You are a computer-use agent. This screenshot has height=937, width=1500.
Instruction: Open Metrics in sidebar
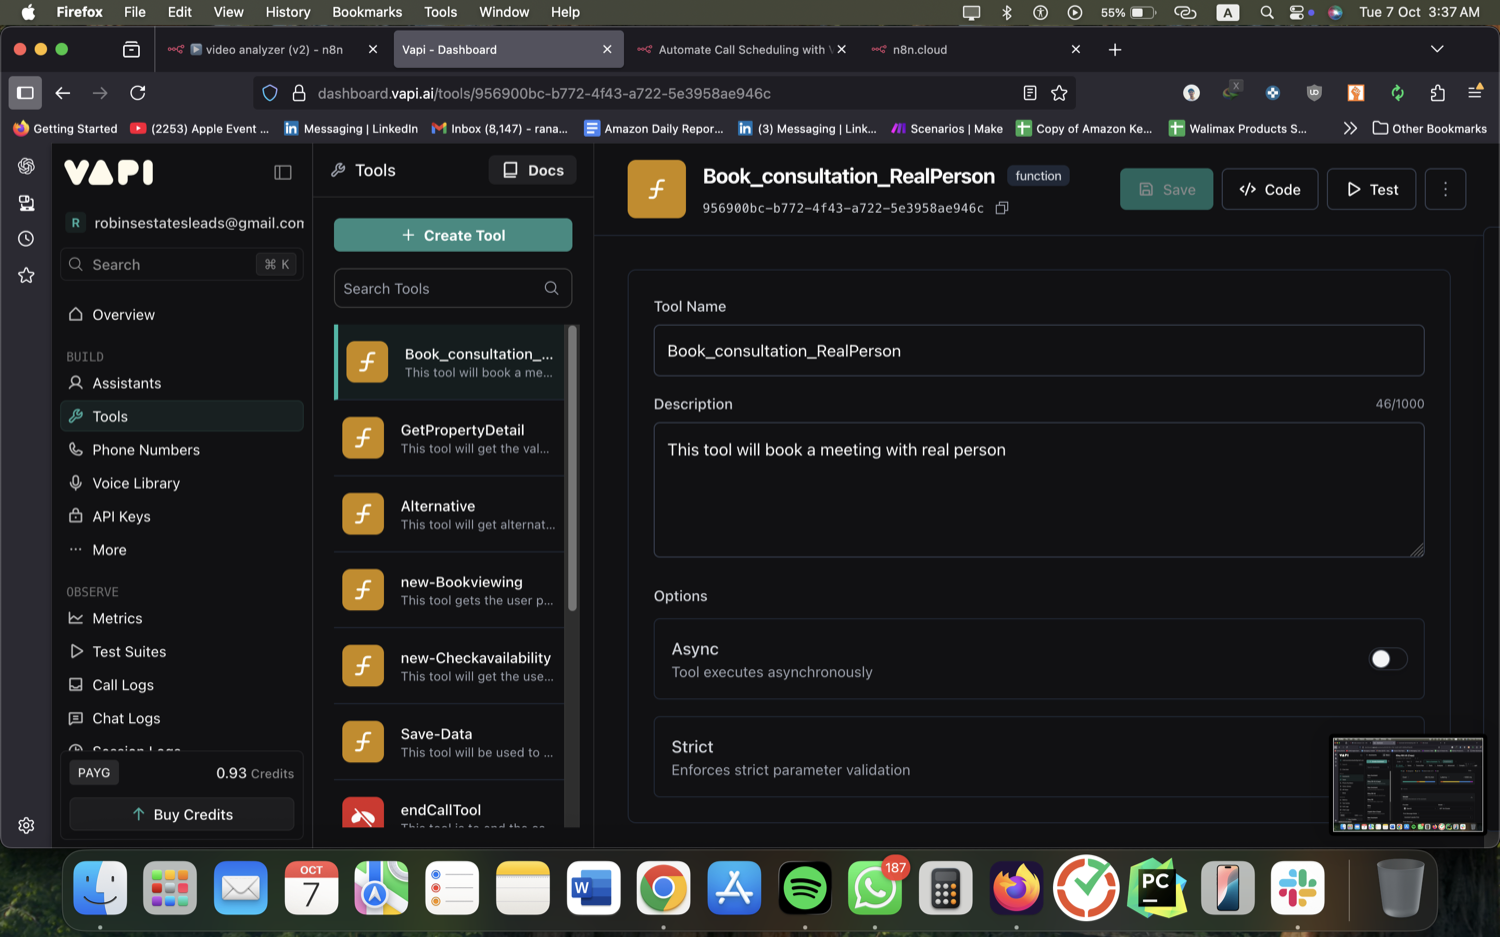pos(182,618)
